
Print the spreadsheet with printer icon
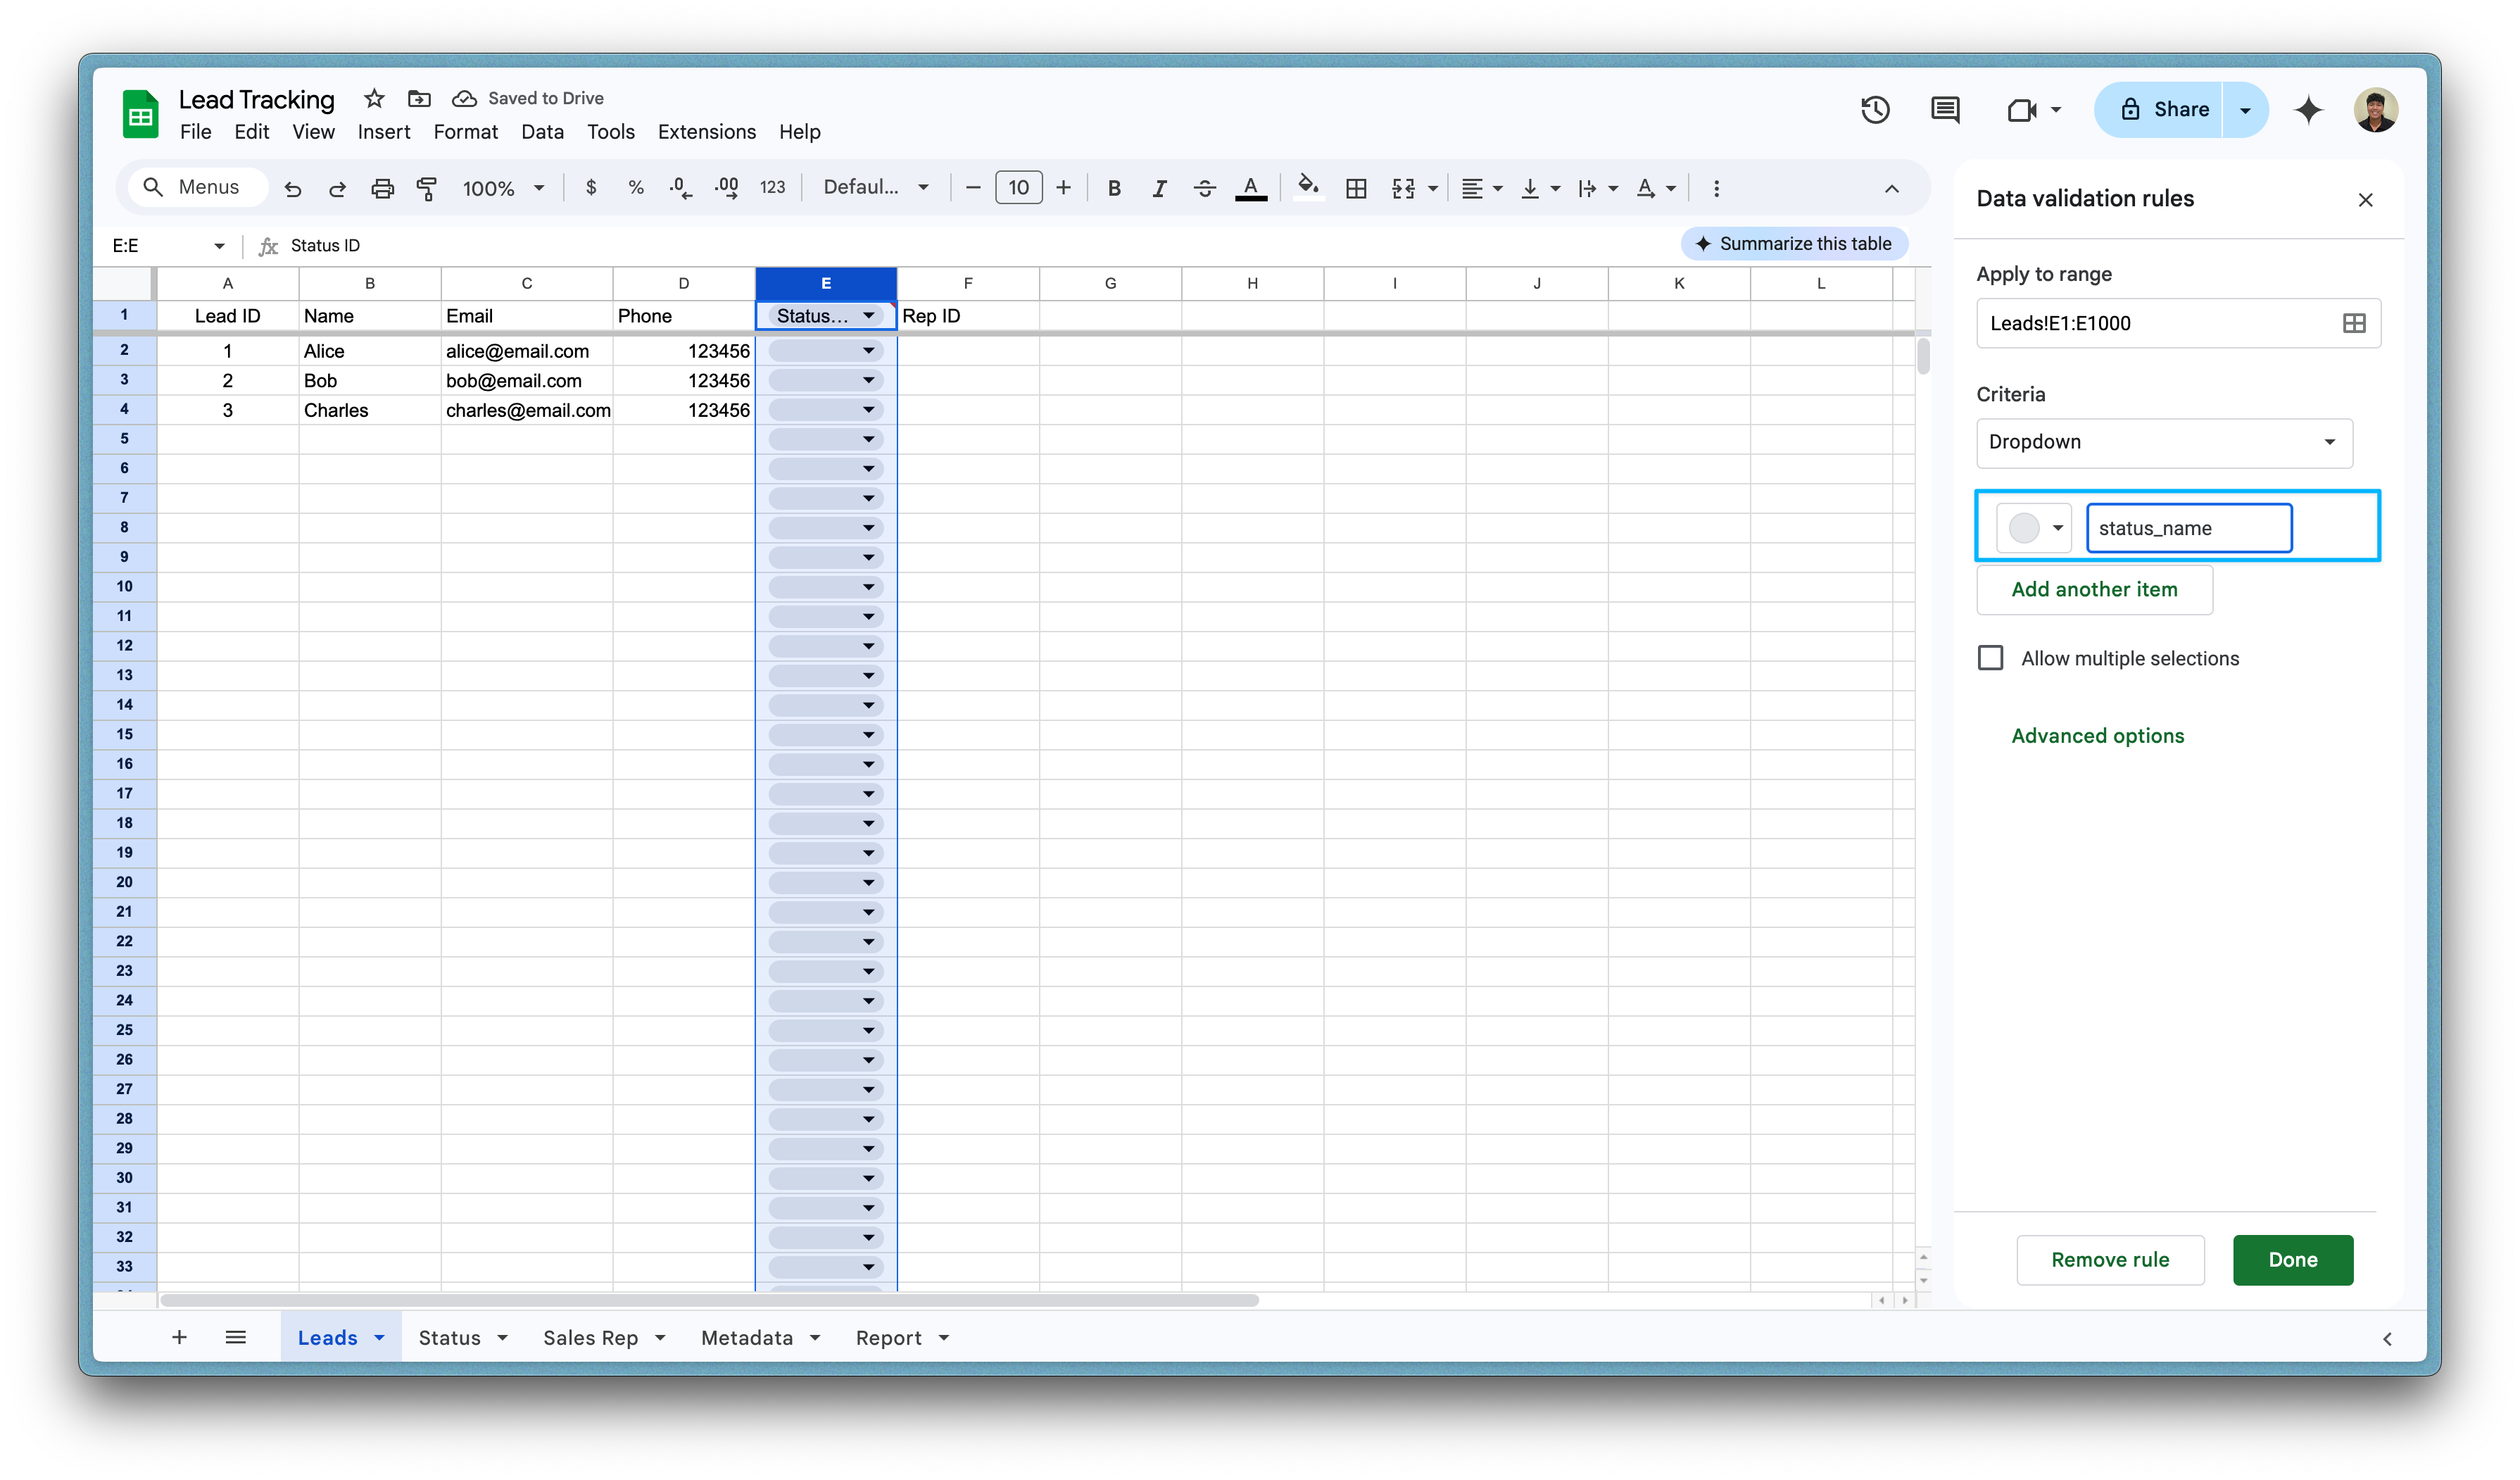click(382, 188)
